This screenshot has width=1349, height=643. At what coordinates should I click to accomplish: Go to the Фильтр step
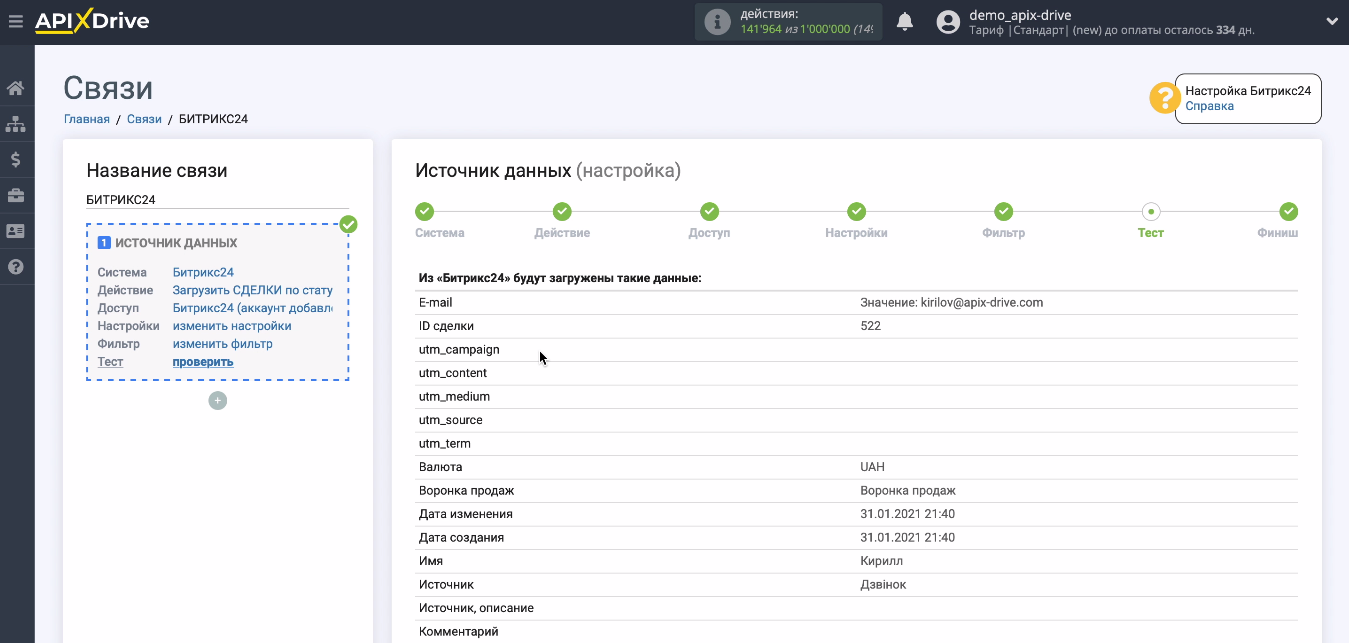[x=1003, y=233]
